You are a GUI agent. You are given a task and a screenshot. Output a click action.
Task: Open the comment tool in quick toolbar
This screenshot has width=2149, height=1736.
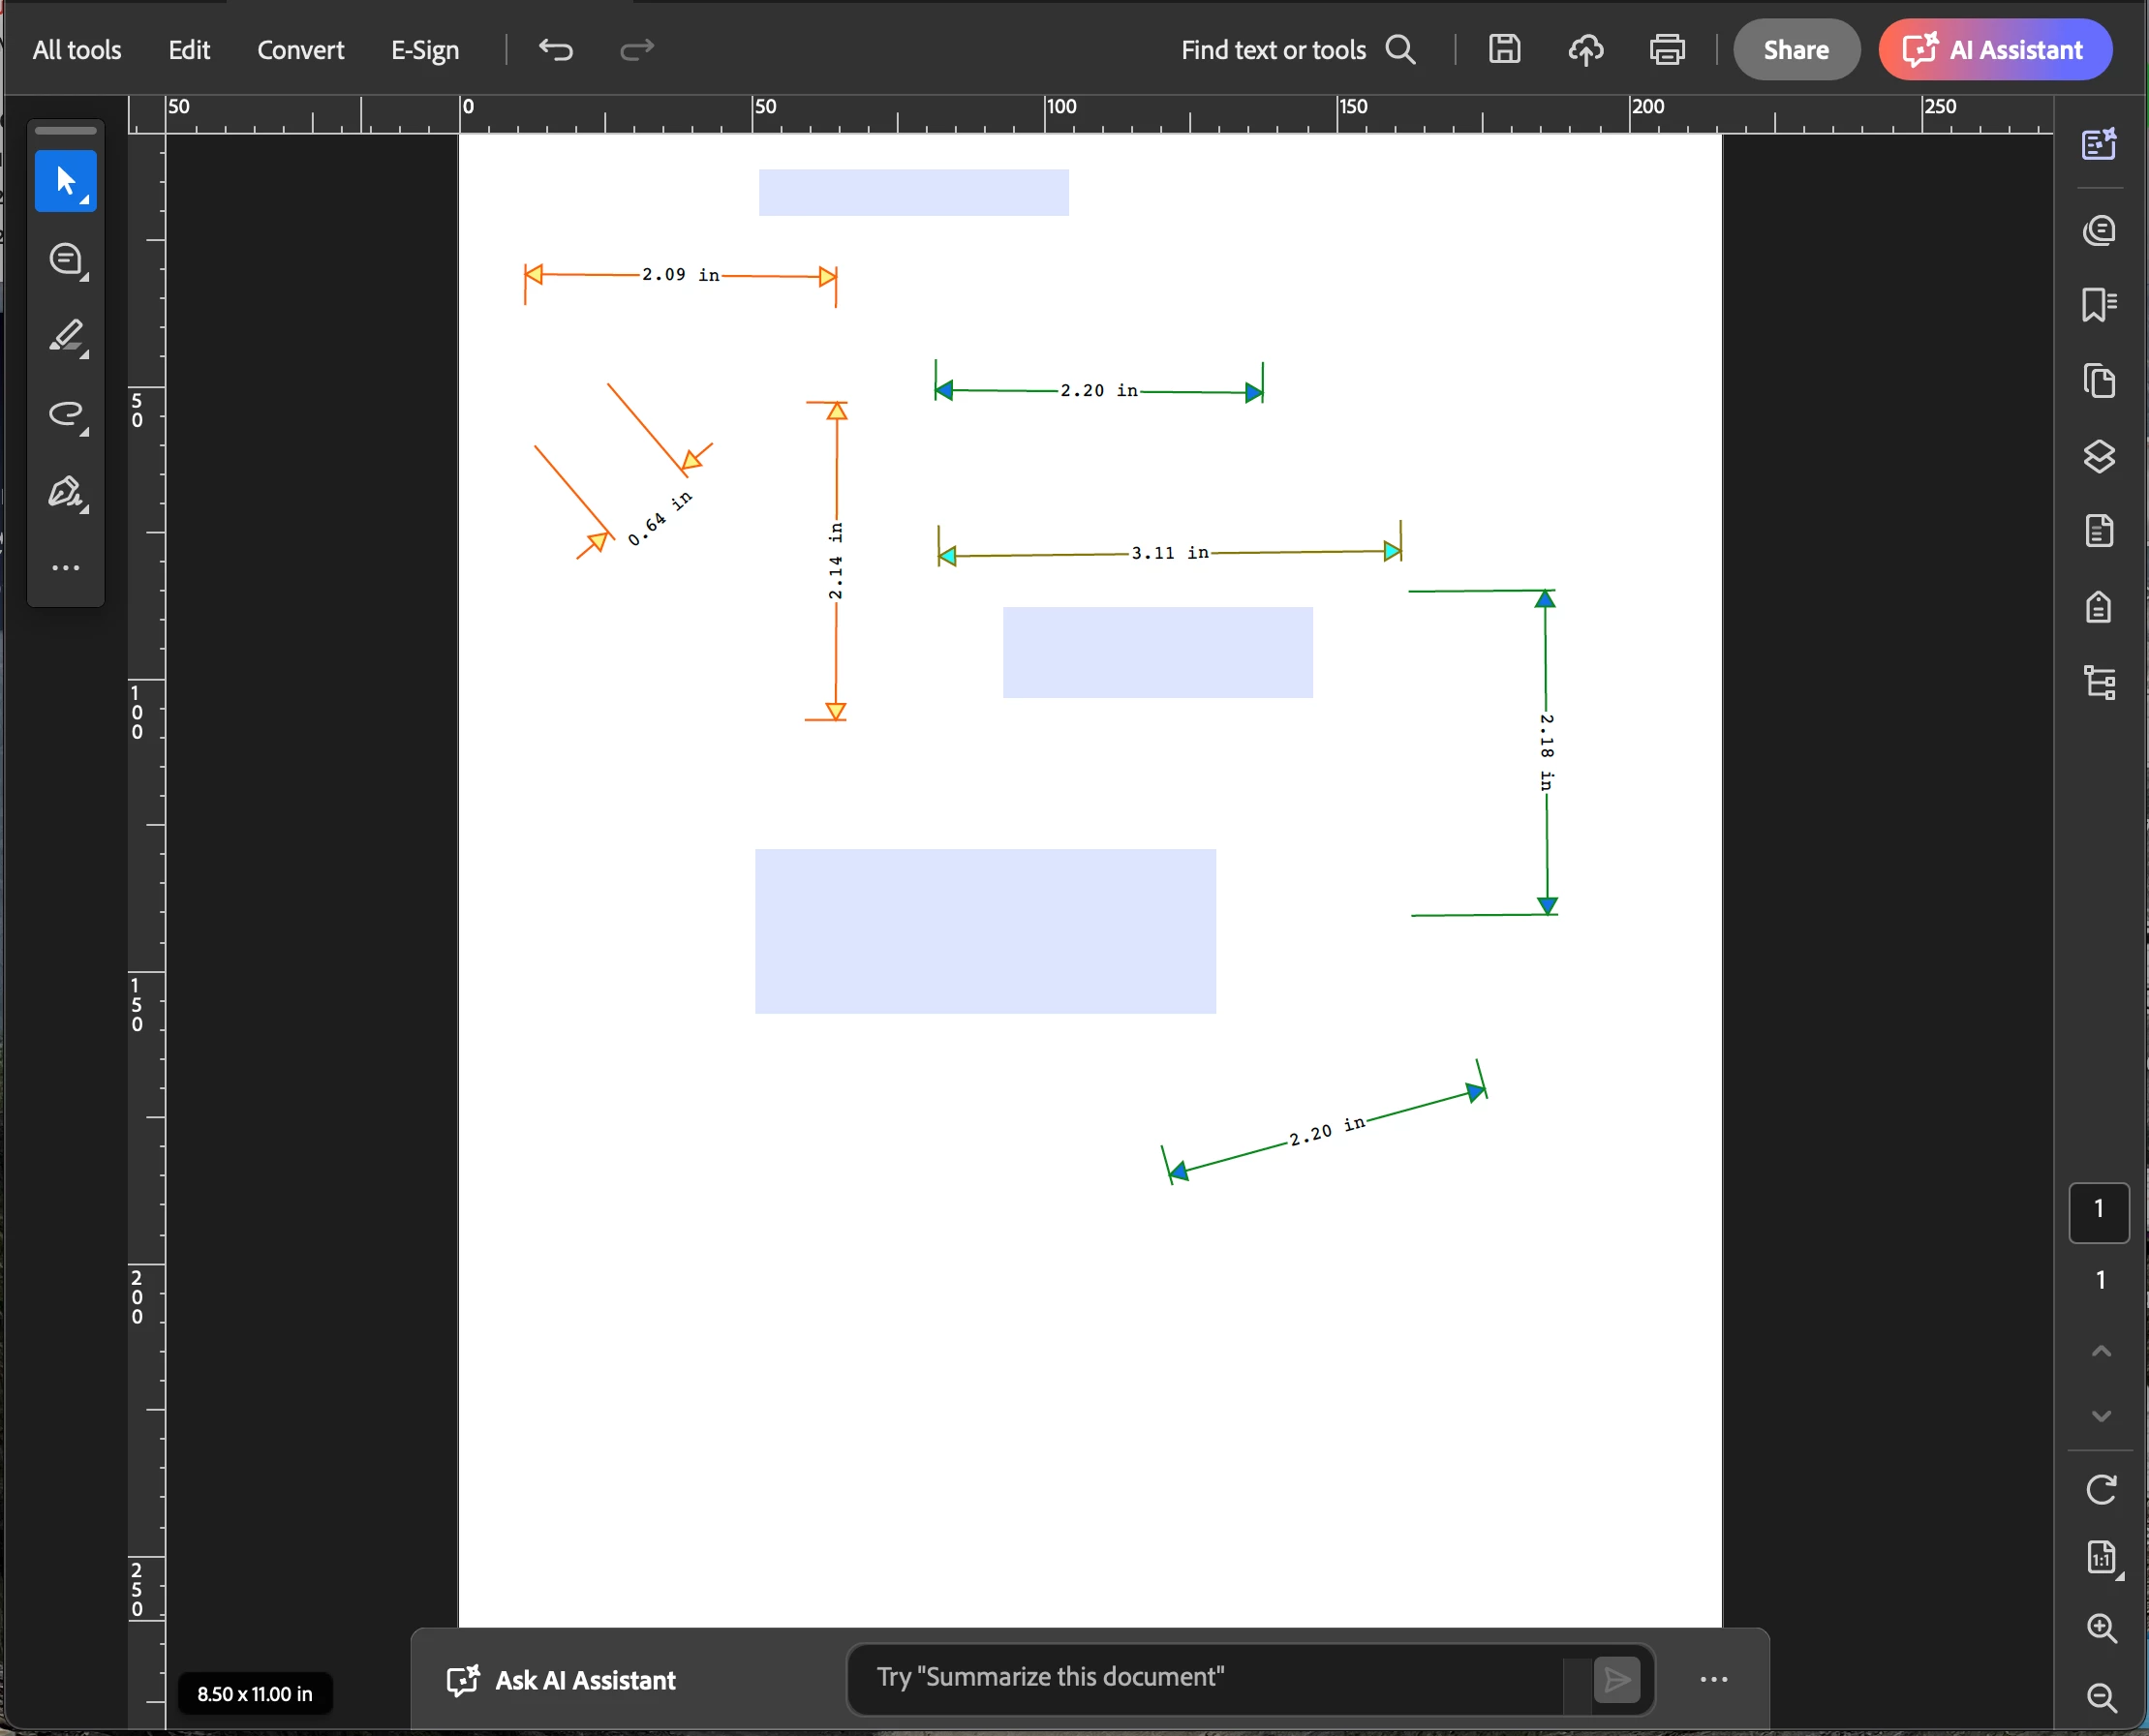coord(66,259)
